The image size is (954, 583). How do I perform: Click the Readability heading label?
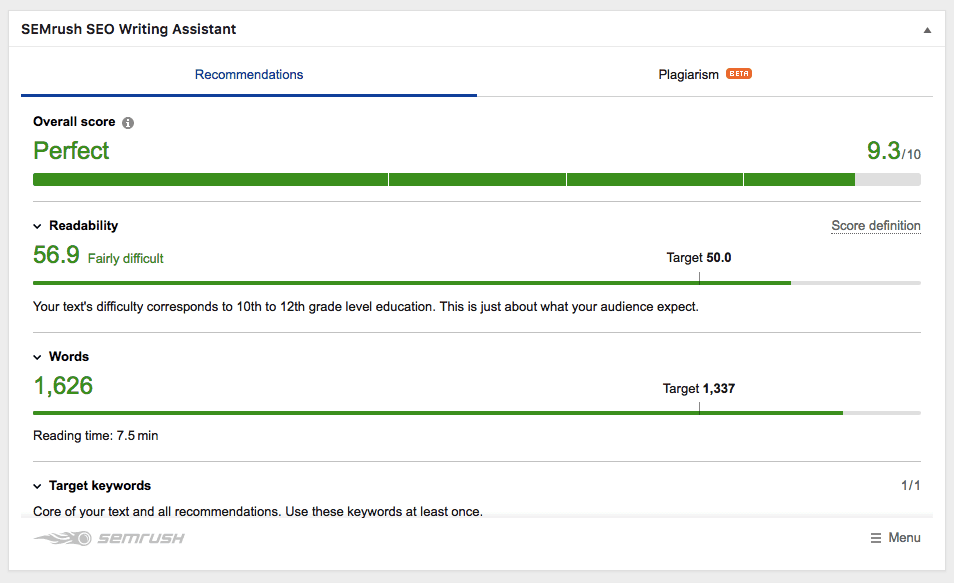[x=83, y=226]
